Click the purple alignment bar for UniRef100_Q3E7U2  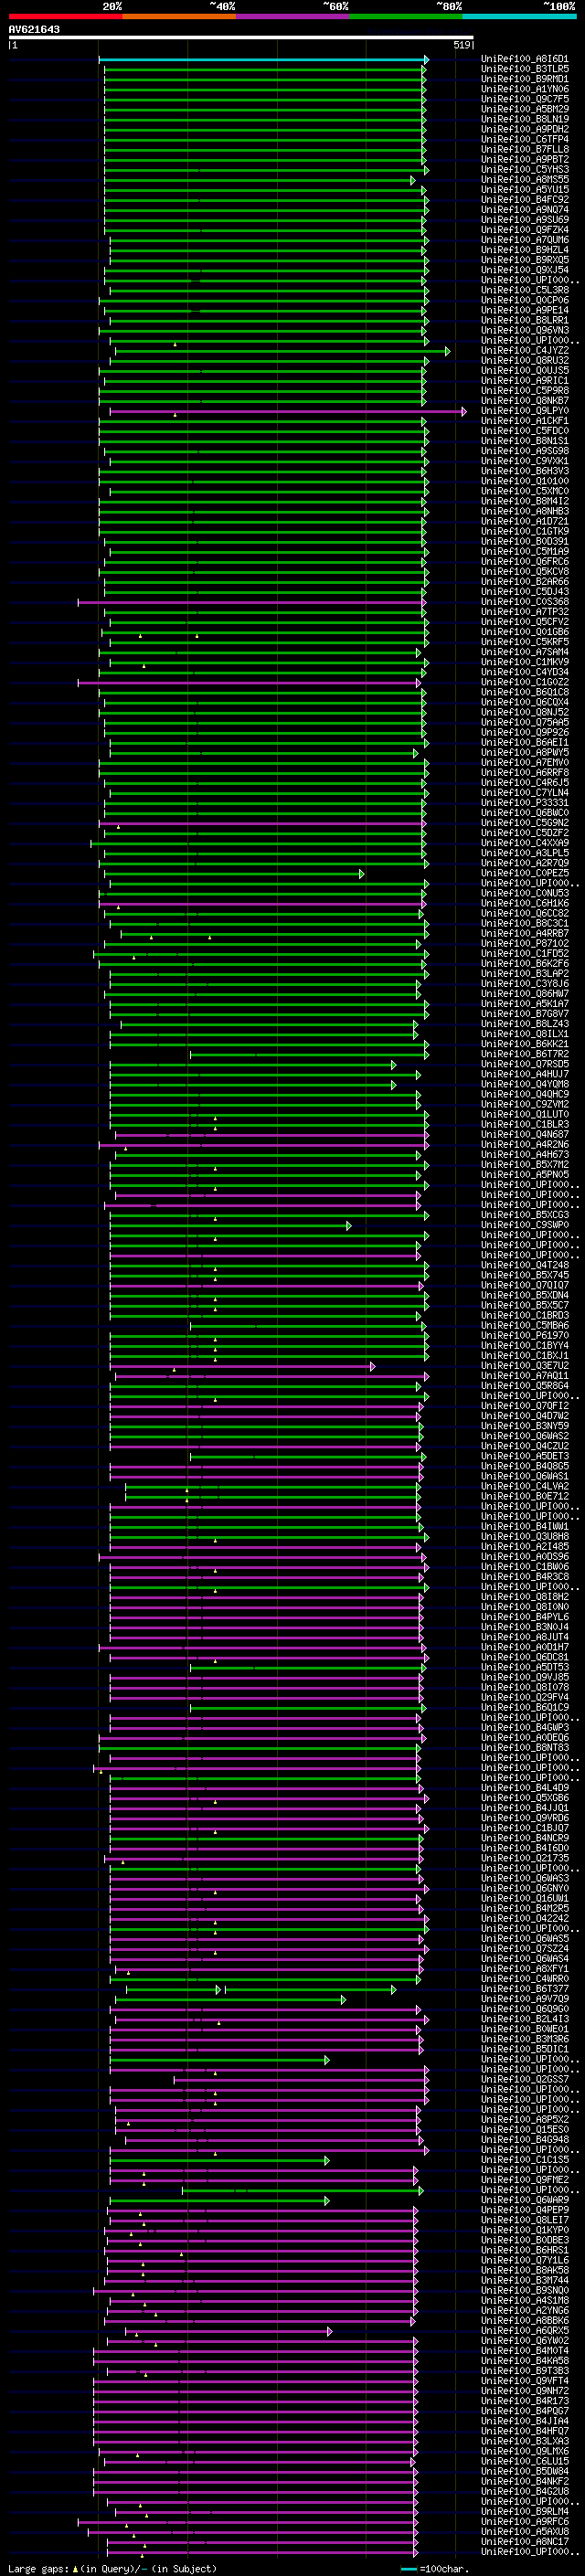coord(243,1366)
